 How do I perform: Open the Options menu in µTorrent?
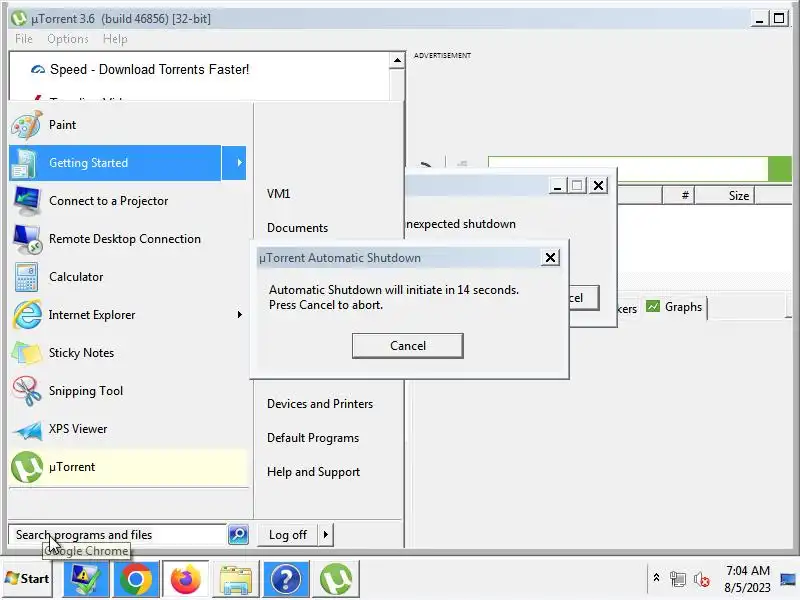point(68,39)
